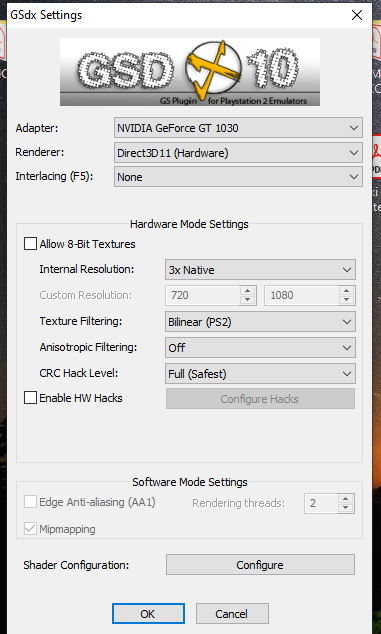
Task: Expand the Texture Filtering dropdown
Action: point(260,322)
